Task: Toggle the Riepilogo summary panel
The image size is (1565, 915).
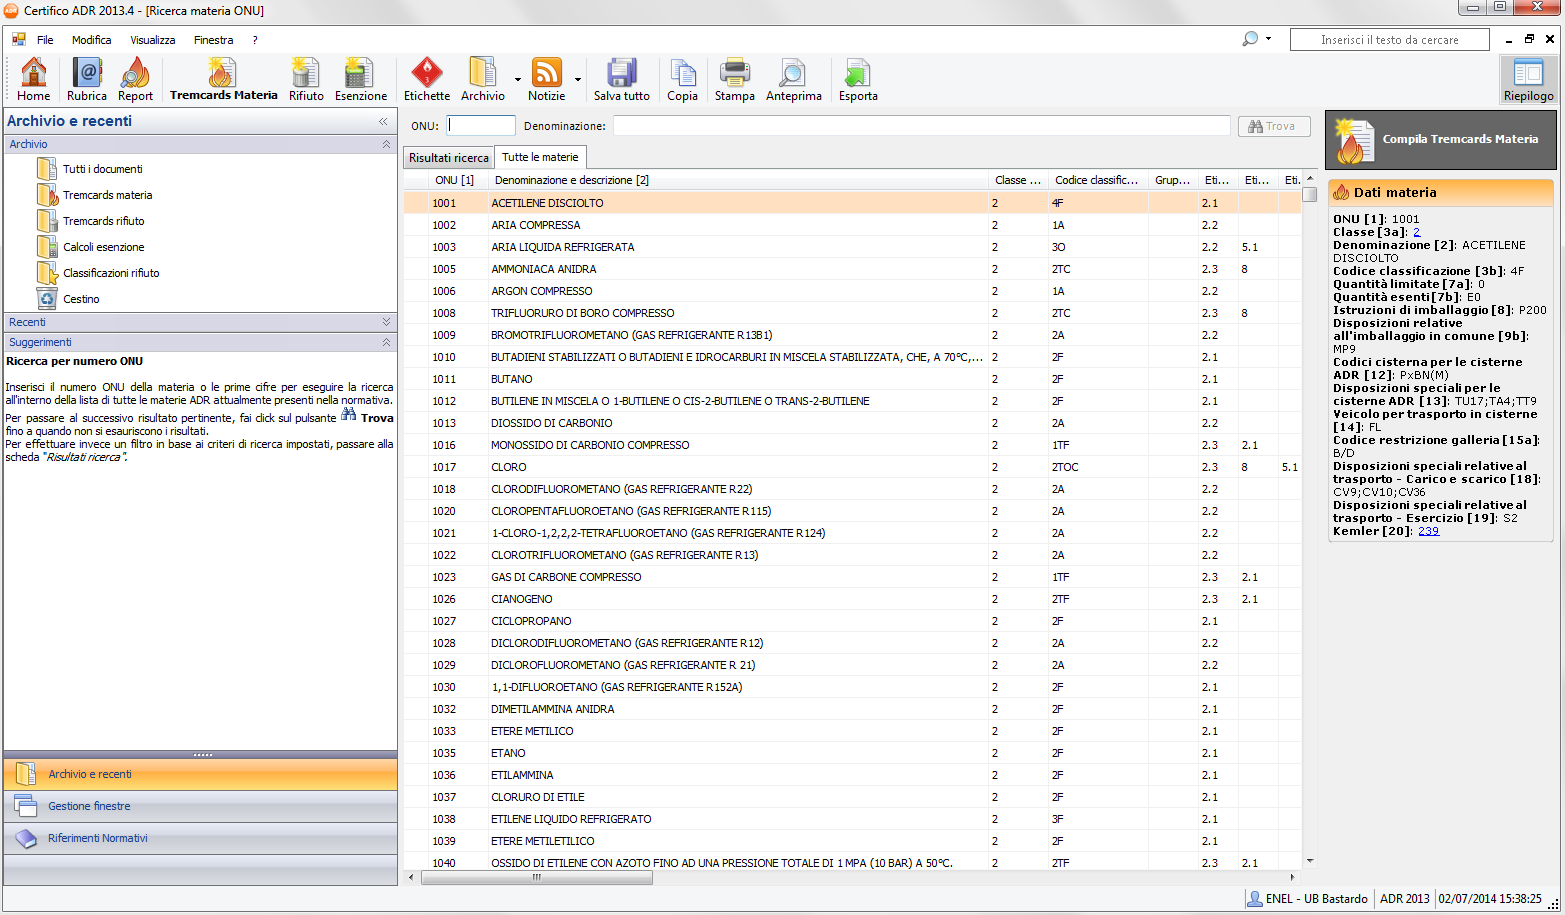Action: [x=1528, y=79]
